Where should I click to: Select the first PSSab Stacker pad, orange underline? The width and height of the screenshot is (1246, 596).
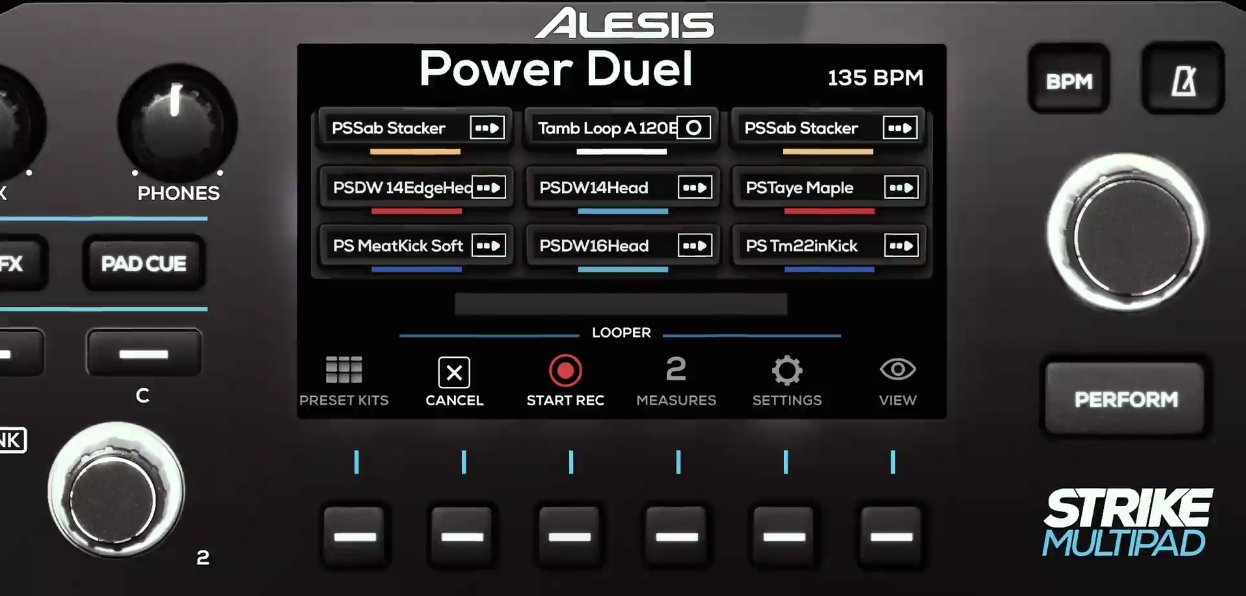tap(416, 128)
